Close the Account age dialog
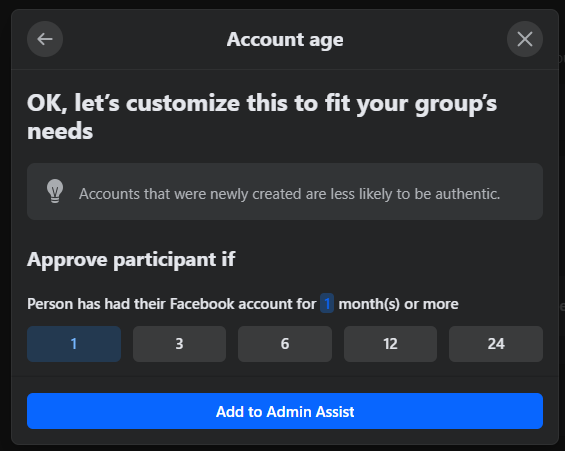Viewport: 565px width, 451px height. coord(525,39)
